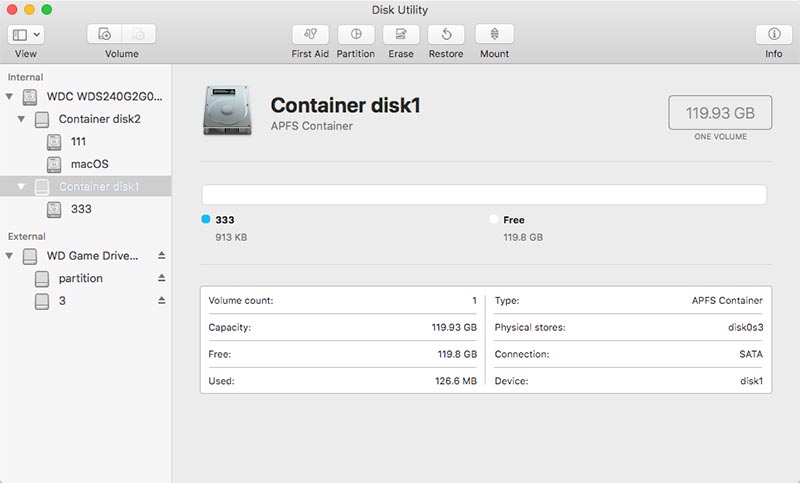
Task: Run First Aid on the disk
Action: pos(309,34)
